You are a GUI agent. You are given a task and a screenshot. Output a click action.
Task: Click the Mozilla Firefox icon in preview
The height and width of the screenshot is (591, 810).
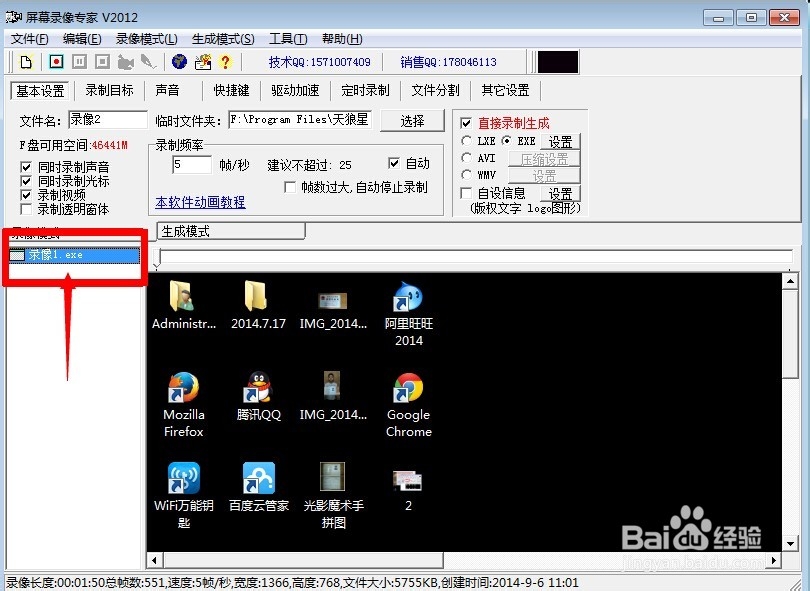point(183,388)
